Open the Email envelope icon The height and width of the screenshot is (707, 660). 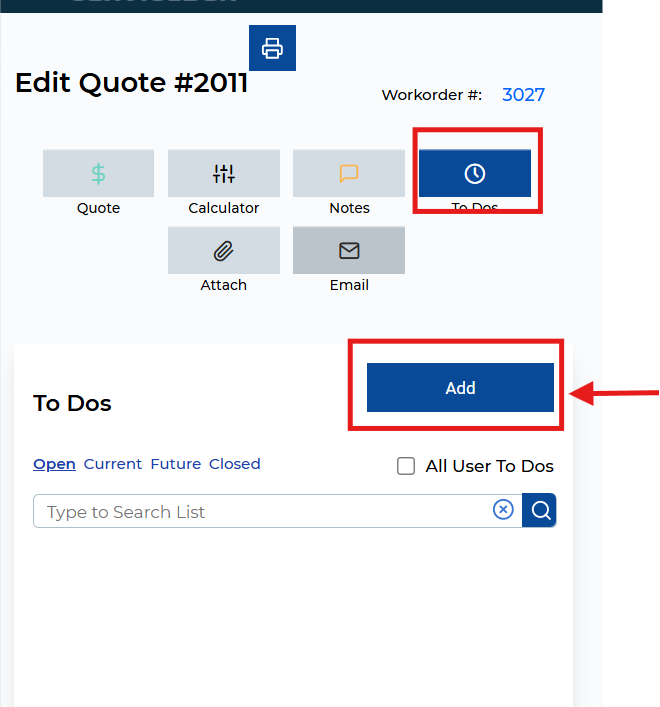pyautogui.click(x=349, y=250)
